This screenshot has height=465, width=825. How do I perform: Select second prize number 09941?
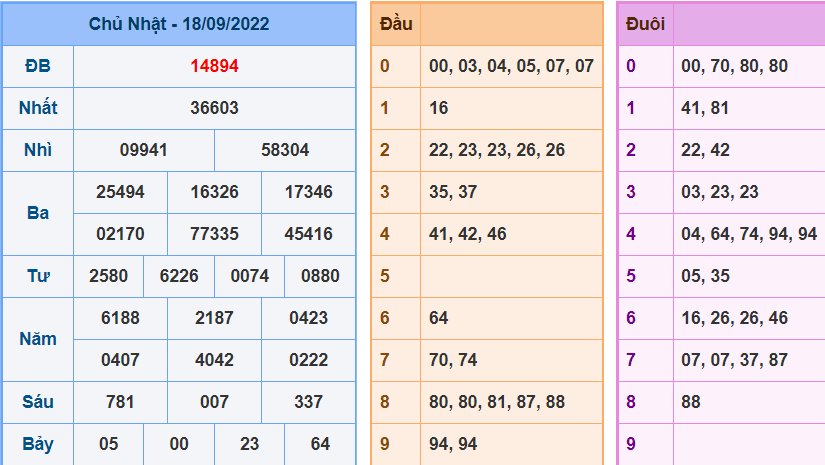tap(144, 150)
